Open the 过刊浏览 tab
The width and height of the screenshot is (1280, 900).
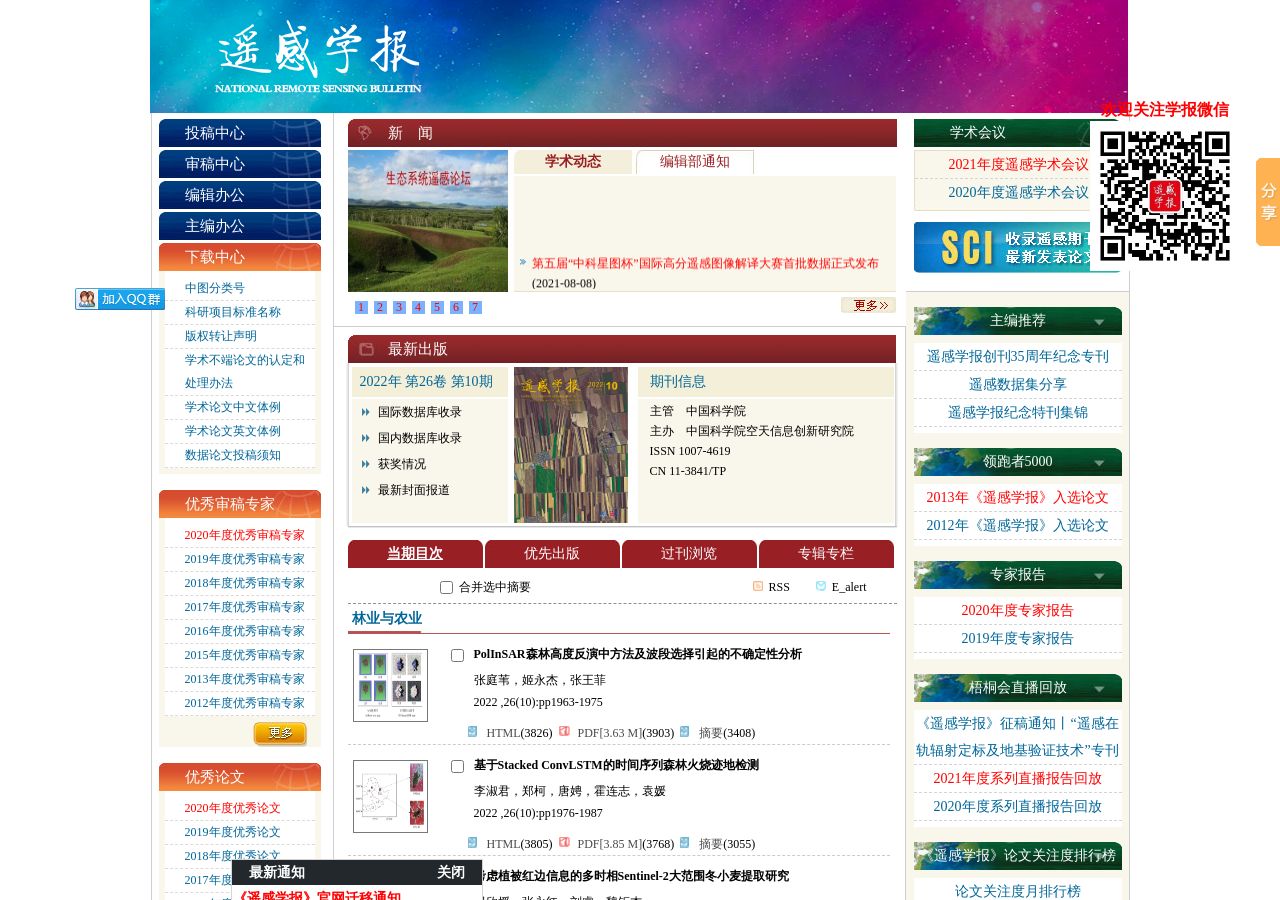689,554
